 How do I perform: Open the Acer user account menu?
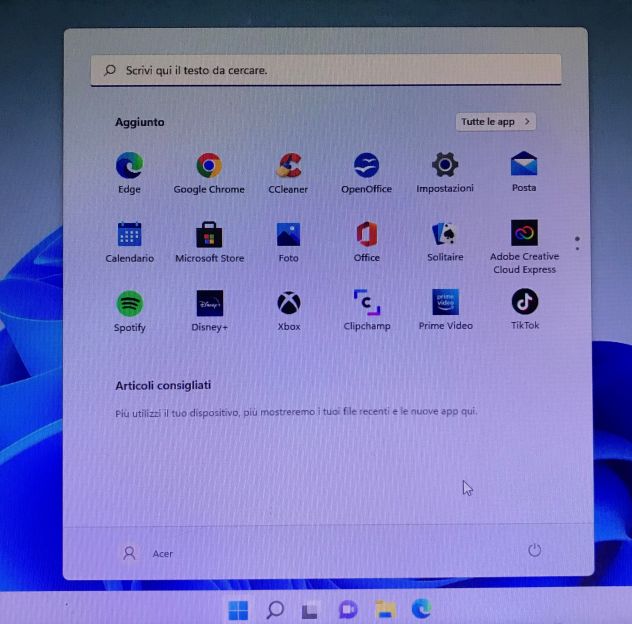(148, 553)
